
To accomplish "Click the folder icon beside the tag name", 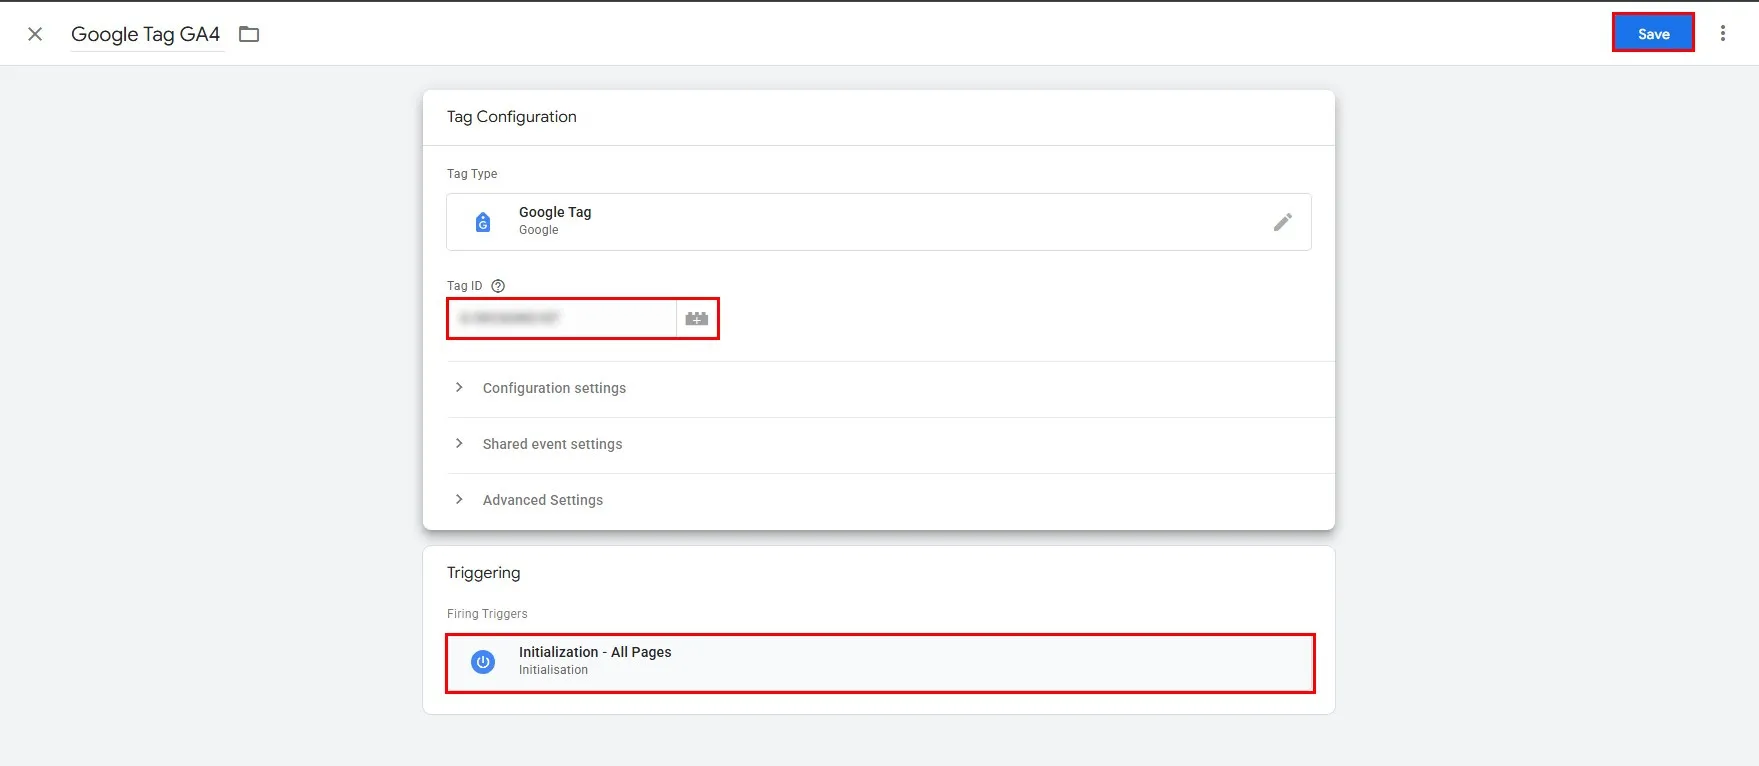I will (249, 34).
